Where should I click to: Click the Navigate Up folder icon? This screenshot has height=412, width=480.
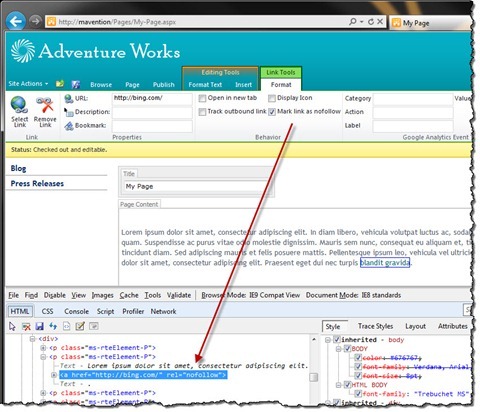pyautogui.click(x=60, y=84)
